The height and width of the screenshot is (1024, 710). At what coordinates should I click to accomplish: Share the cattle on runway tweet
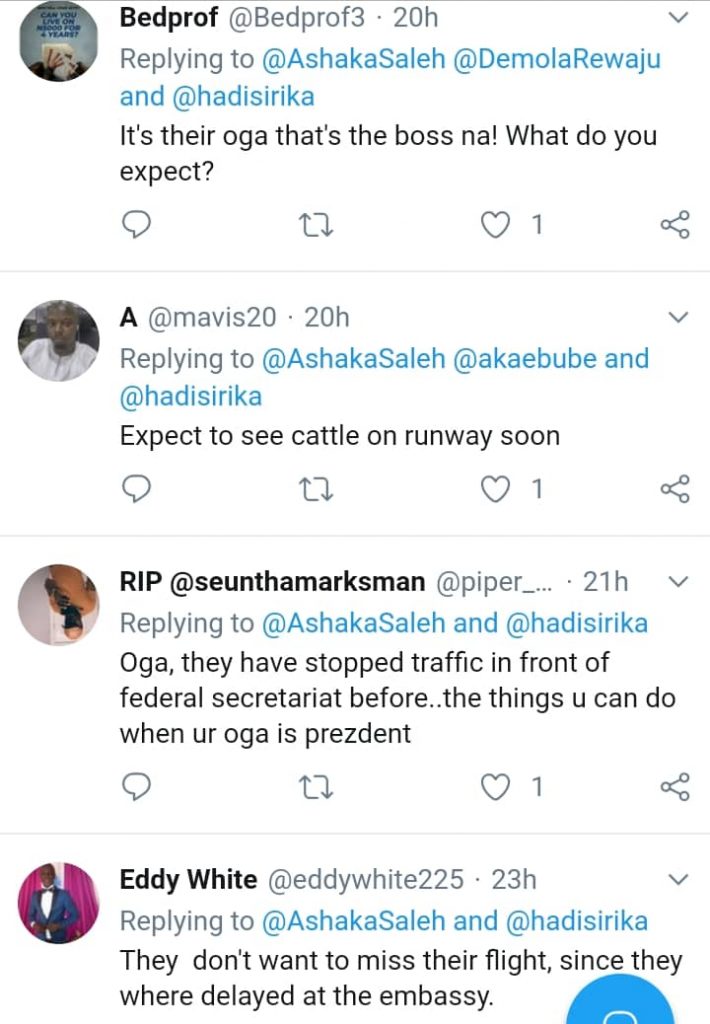pos(675,488)
